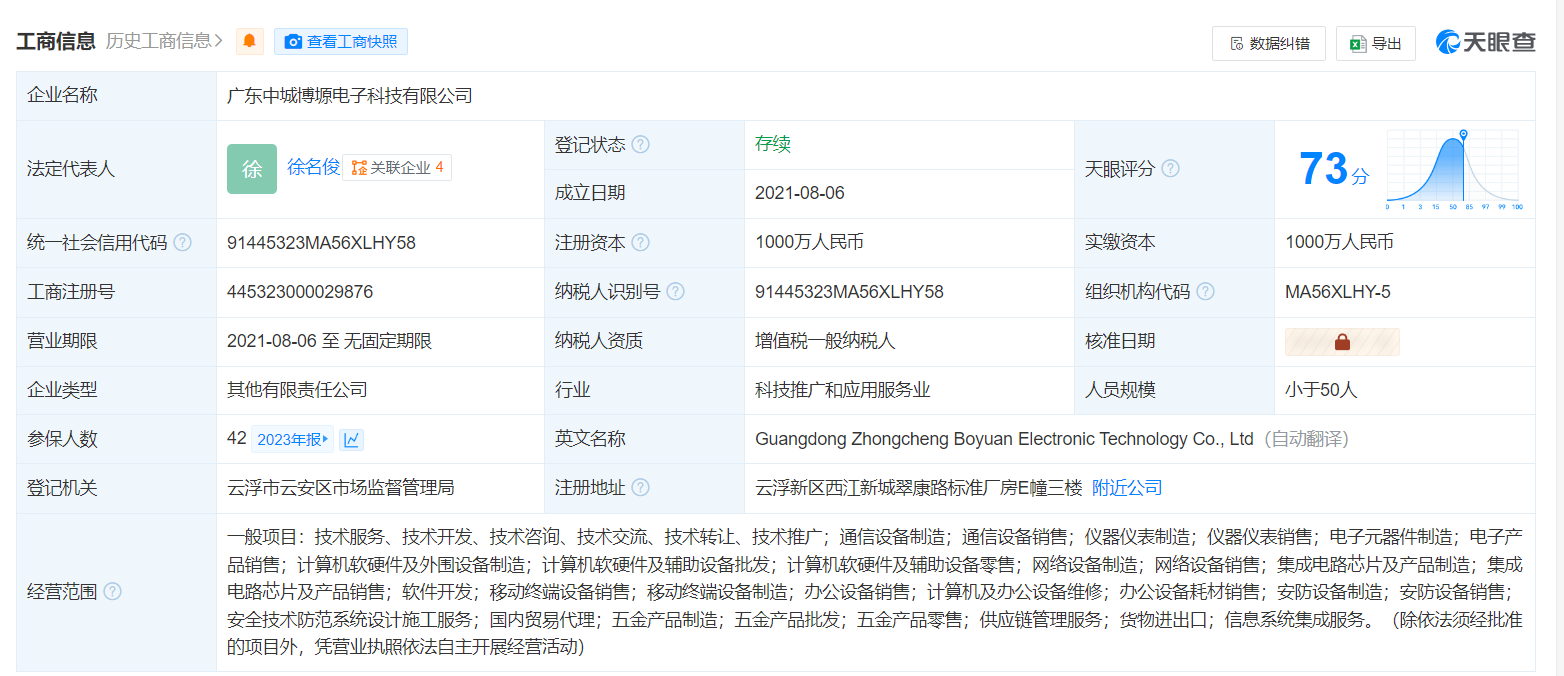
Task: Click the business scope description paragraph
Action: pos(875,592)
